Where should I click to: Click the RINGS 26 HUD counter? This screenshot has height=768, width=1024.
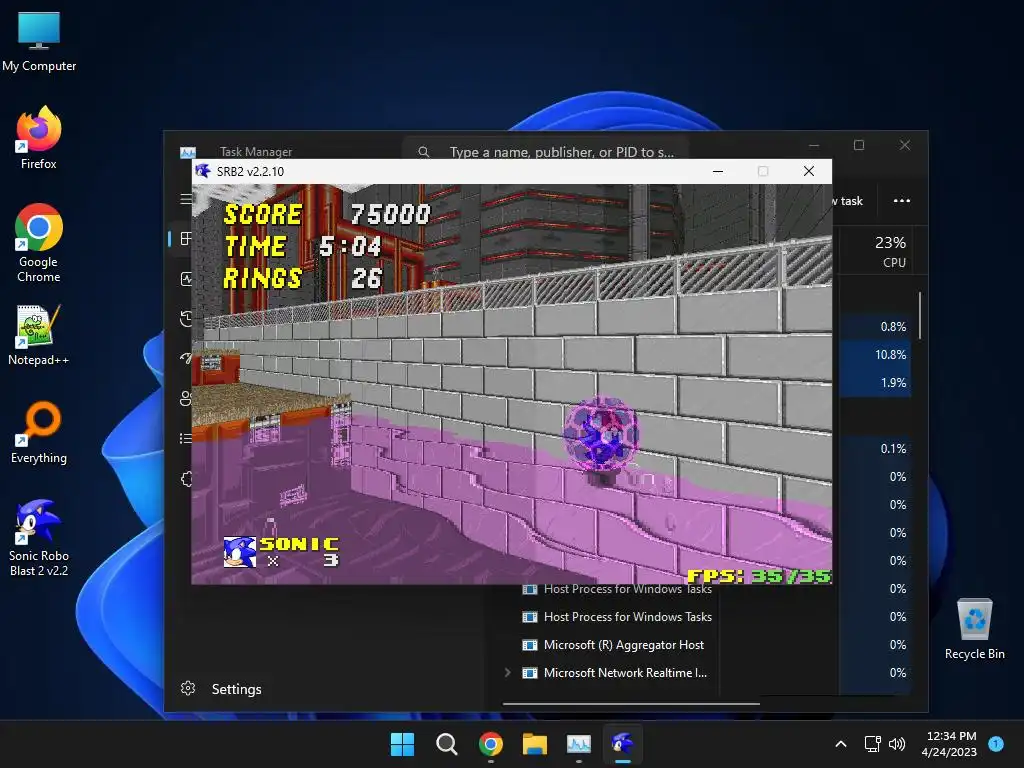coord(303,278)
